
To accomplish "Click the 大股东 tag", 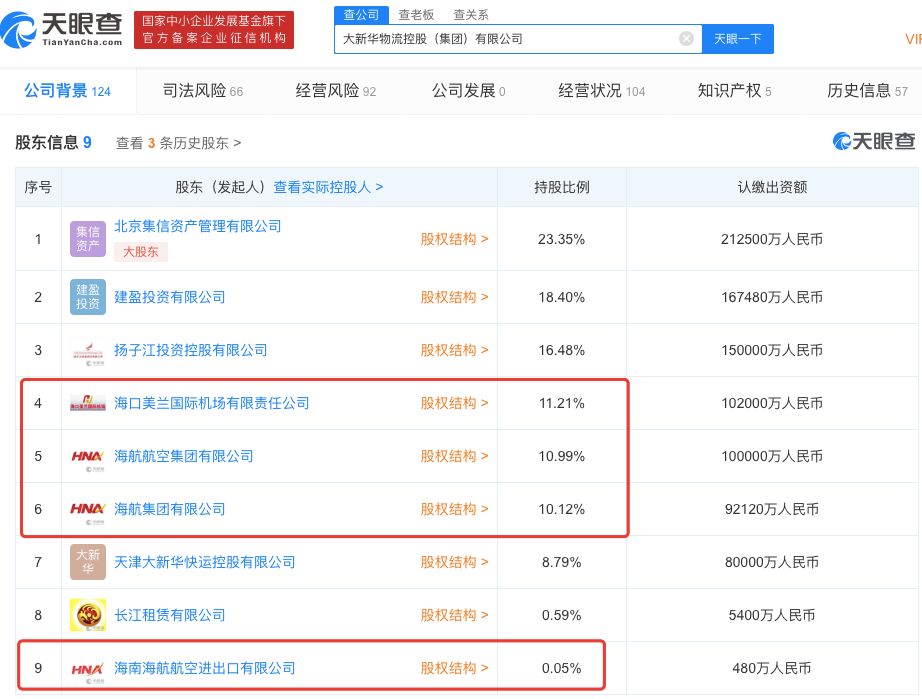I will (141, 252).
